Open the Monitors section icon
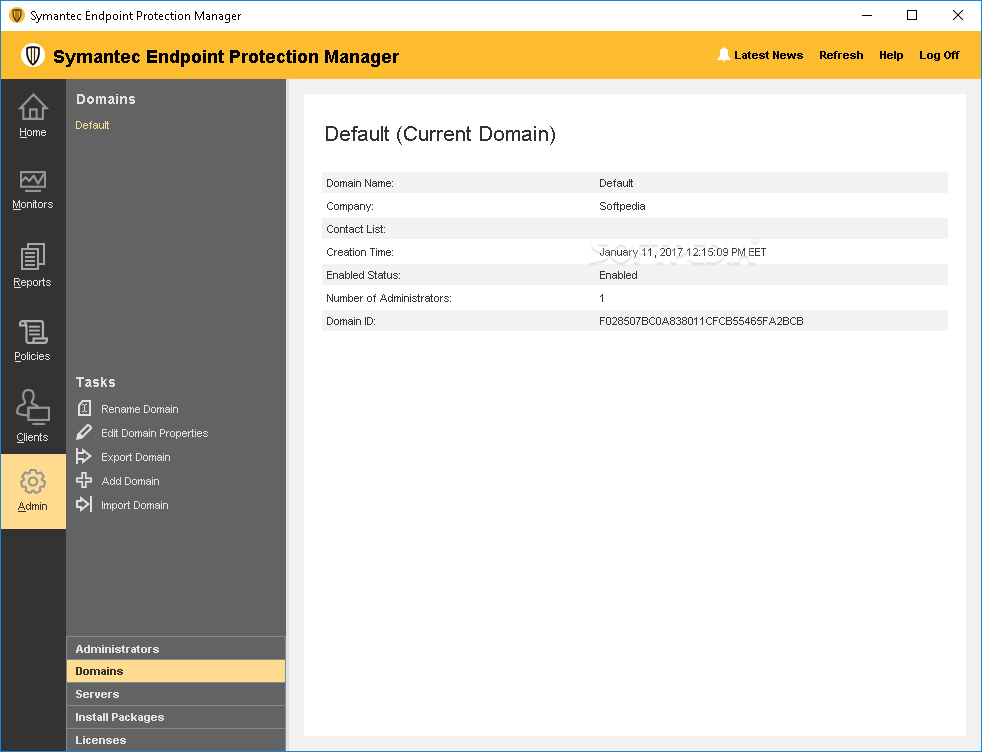The image size is (982, 752). (33, 182)
